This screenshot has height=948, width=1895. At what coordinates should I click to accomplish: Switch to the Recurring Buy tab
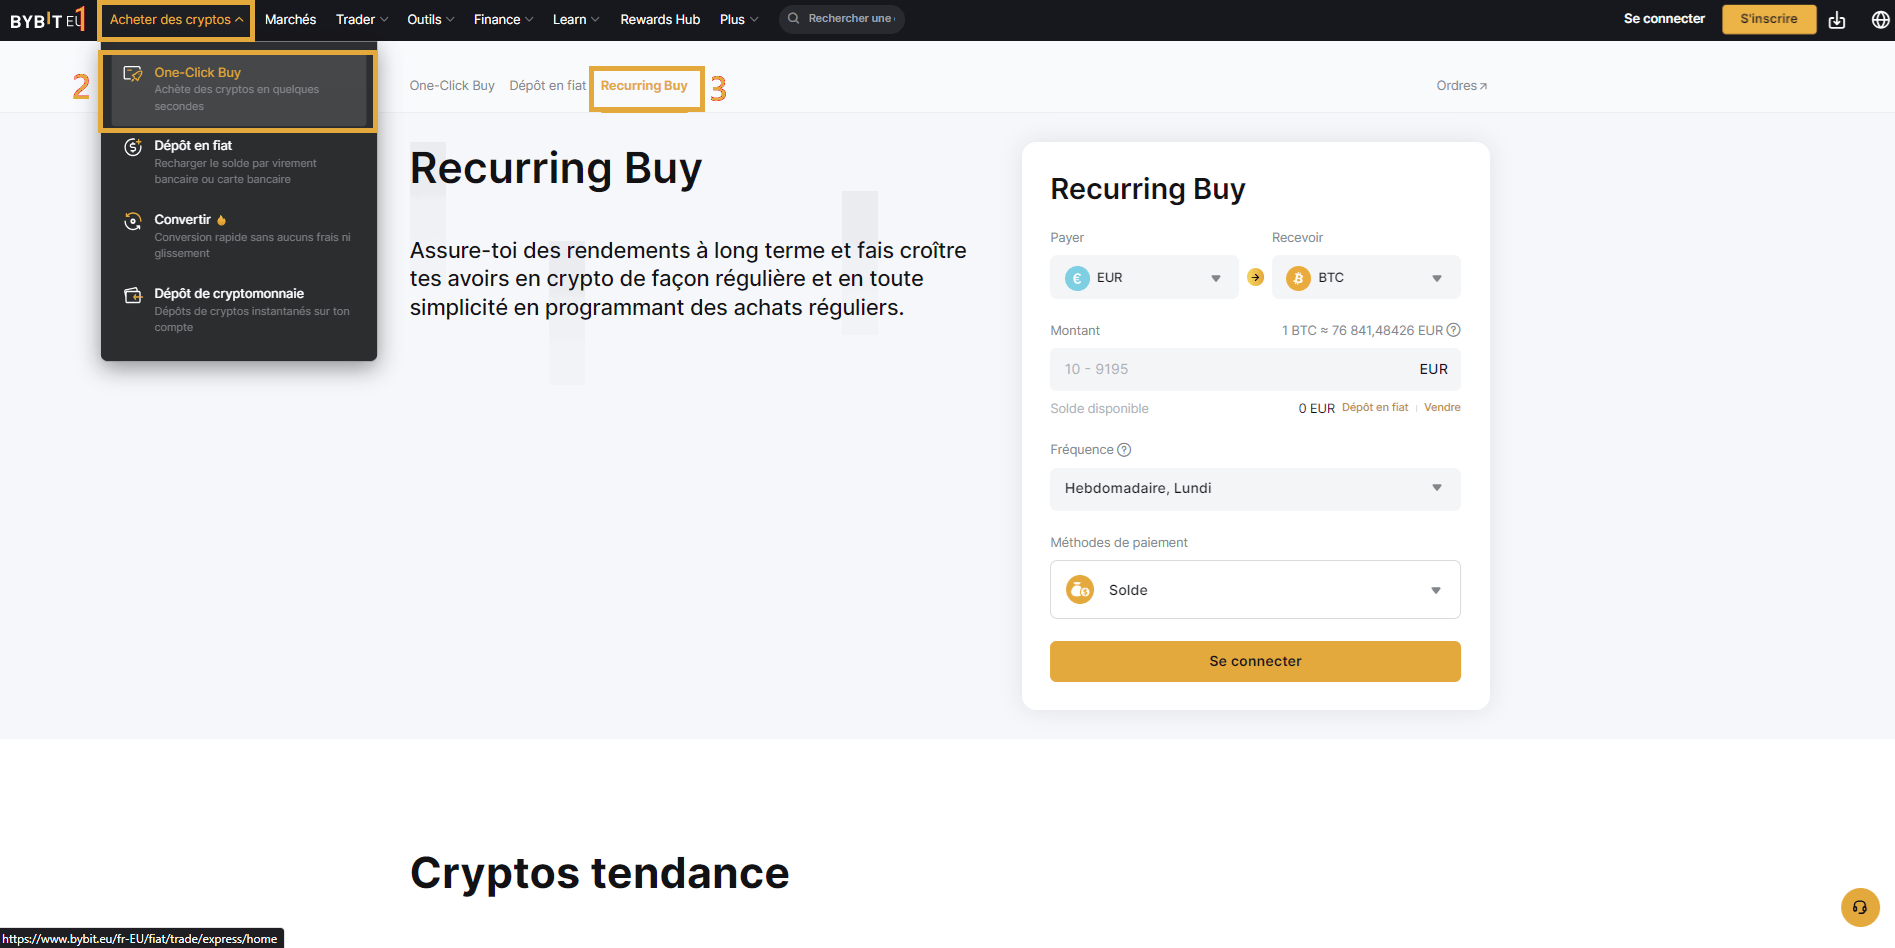click(x=645, y=86)
